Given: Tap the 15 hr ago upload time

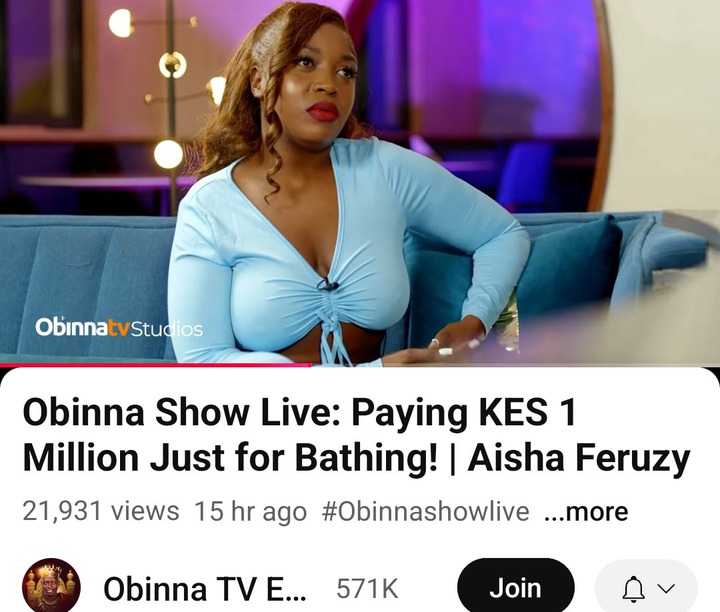Looking at the screenshot, I should tap(250, 511).
